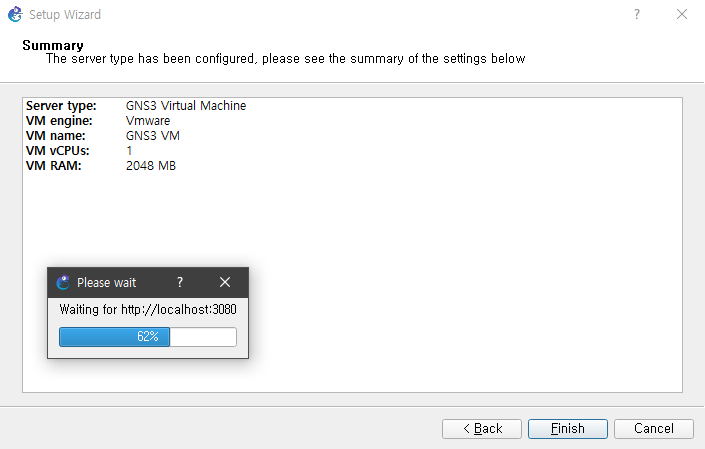
Task: Select the 'GNS3 VM' name value
Action: 152,136
